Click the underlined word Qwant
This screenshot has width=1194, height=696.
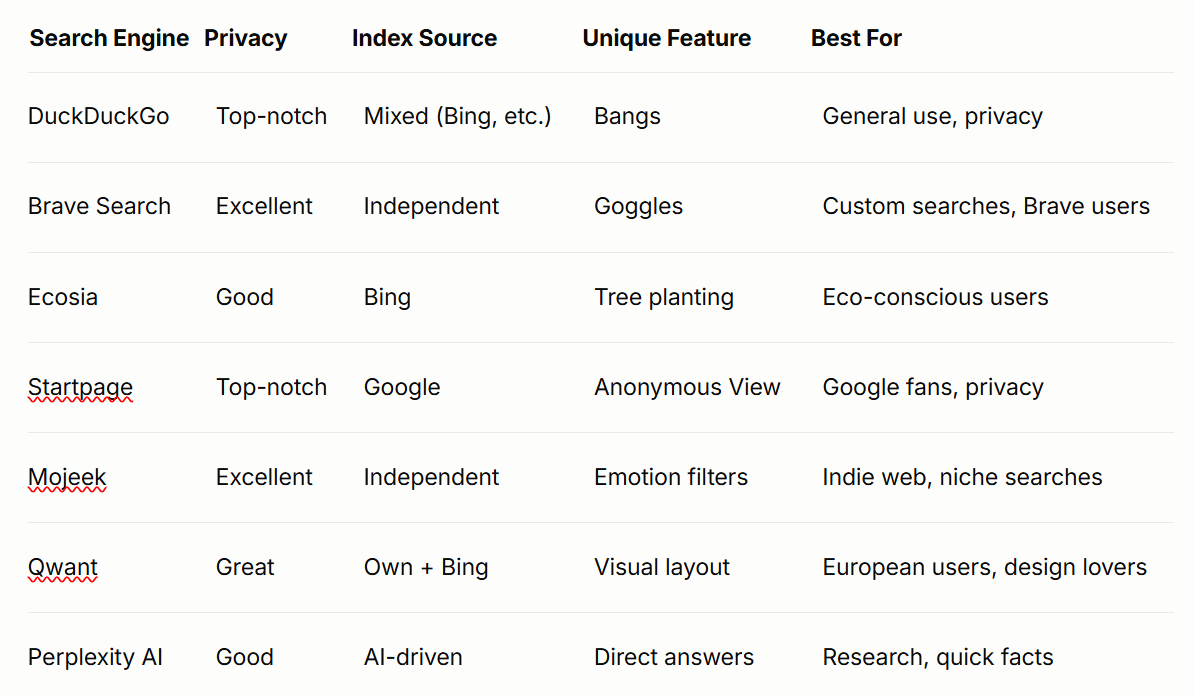click(63, 567)
